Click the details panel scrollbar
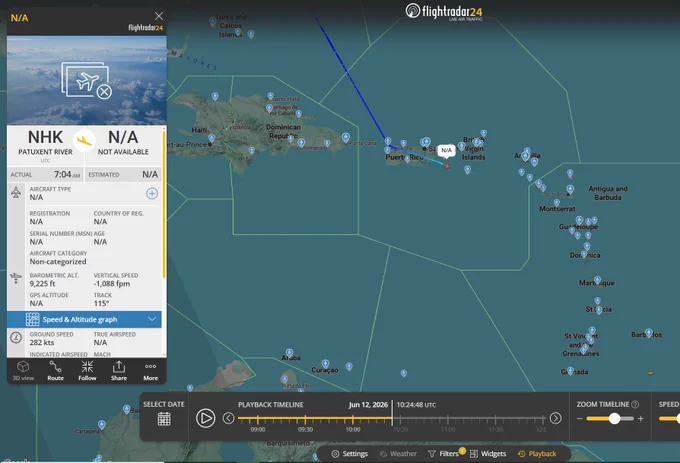The height and width of the screenshot is (463, 680). (x=164, y=204)
